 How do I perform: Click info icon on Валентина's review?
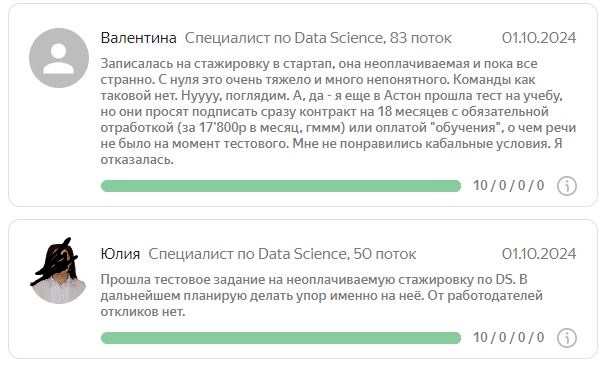coord(566,186)
